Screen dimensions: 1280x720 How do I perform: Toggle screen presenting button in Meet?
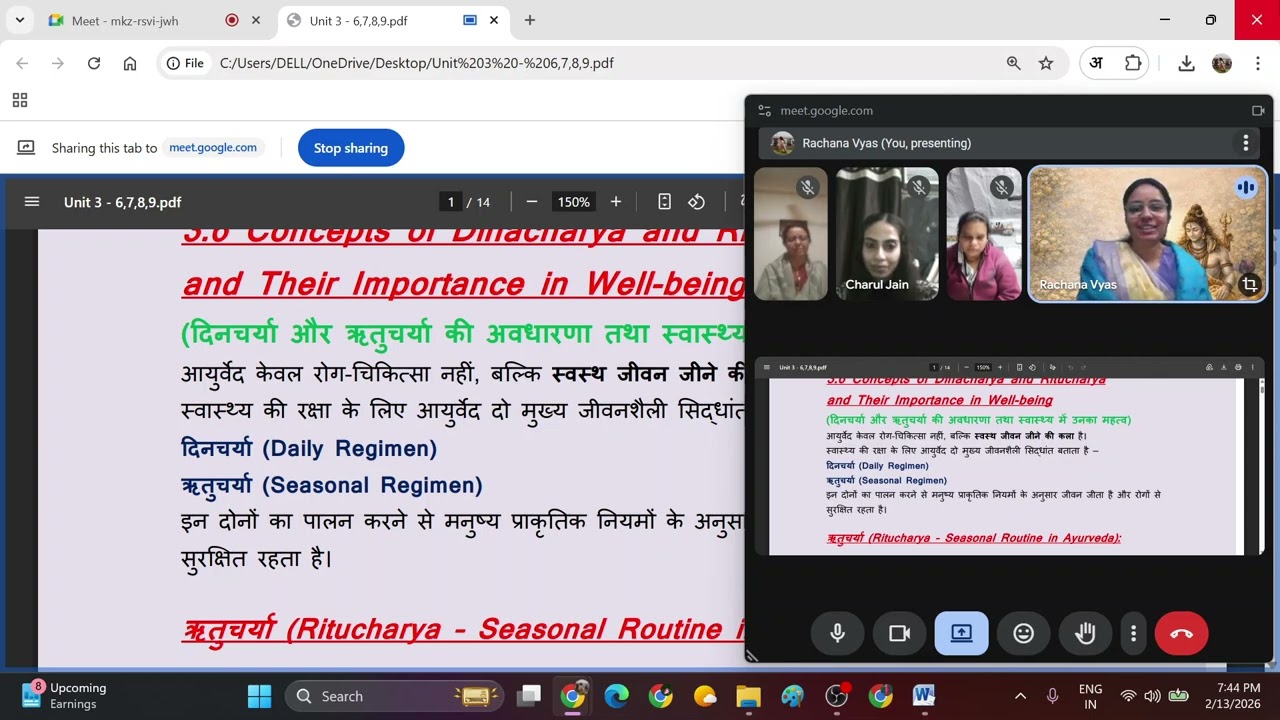(961, 633)
